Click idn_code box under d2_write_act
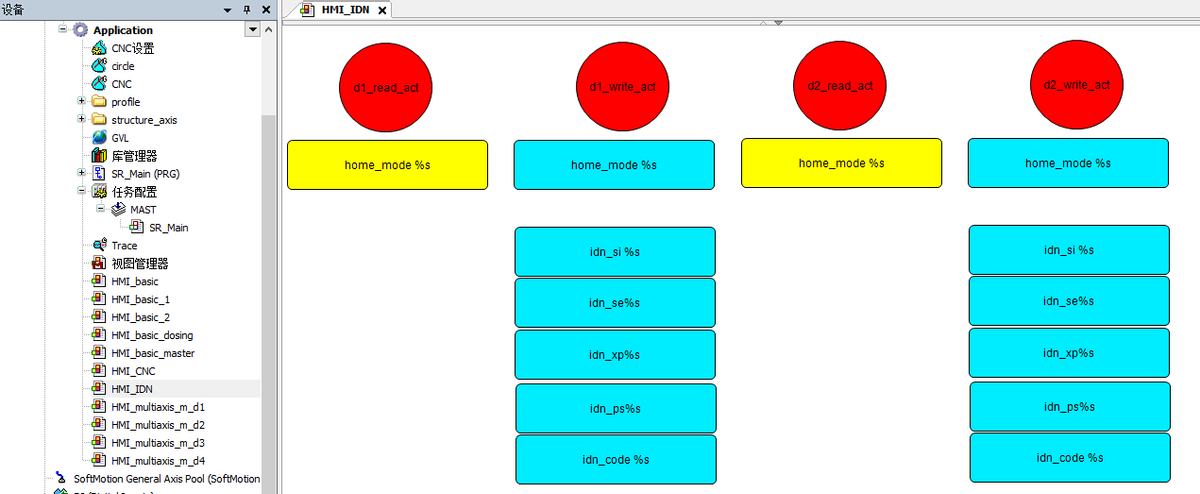 tap(1069, 458)
